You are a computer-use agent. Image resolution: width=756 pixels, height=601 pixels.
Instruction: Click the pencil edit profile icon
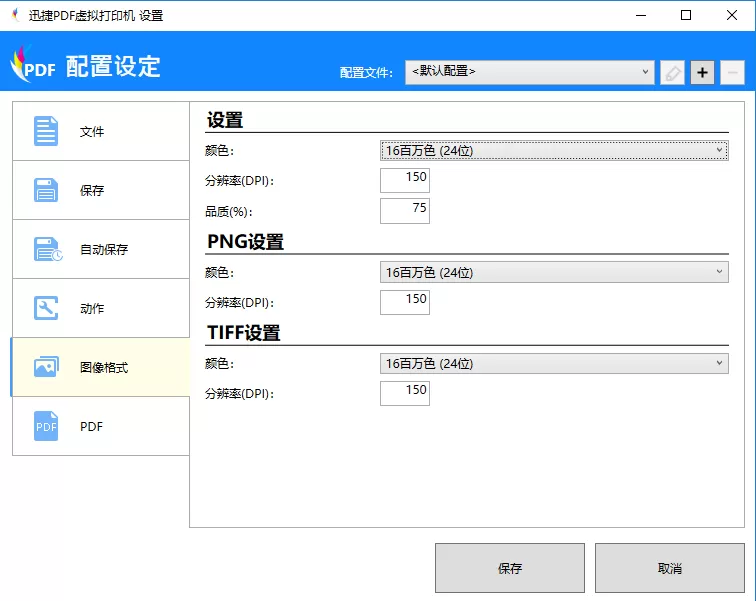(672, 73)
